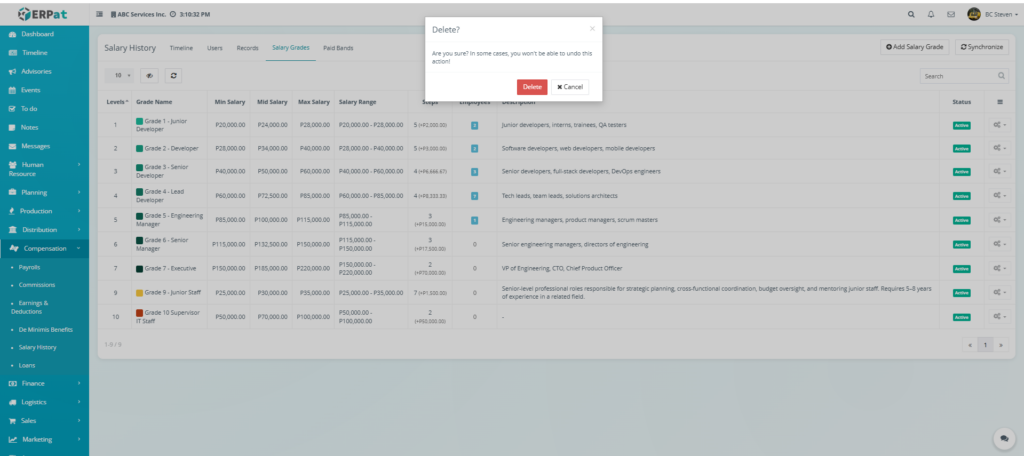The width and height of the screenshot is (1024, 456).
Task: Click the employees count badge for Grade 5
Action: (474, 220)
